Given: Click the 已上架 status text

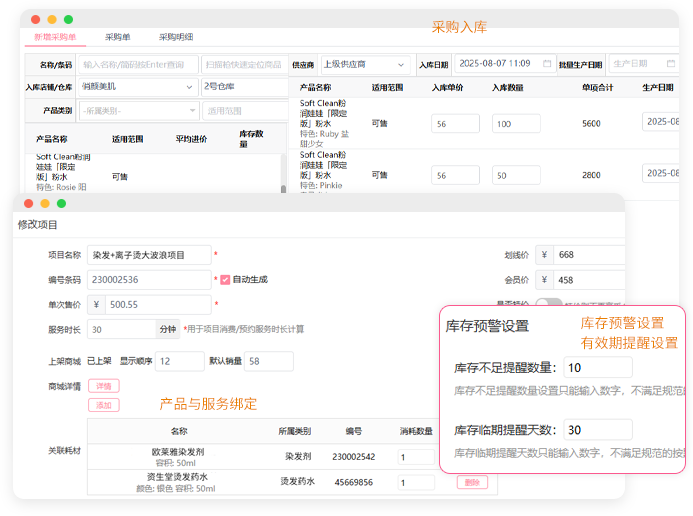Looking at the screenshot, I should 99,361.
